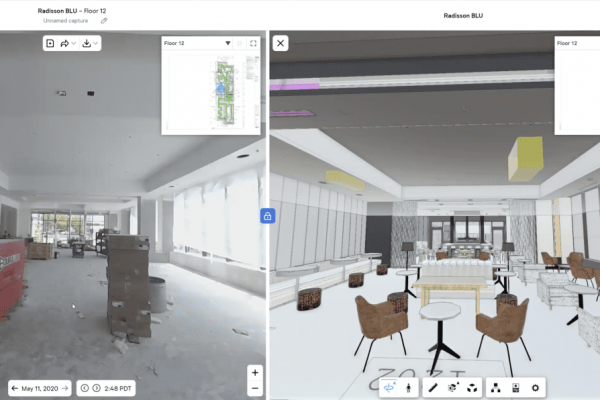Zoom in on the 360 photo

(x=255, y=372)
